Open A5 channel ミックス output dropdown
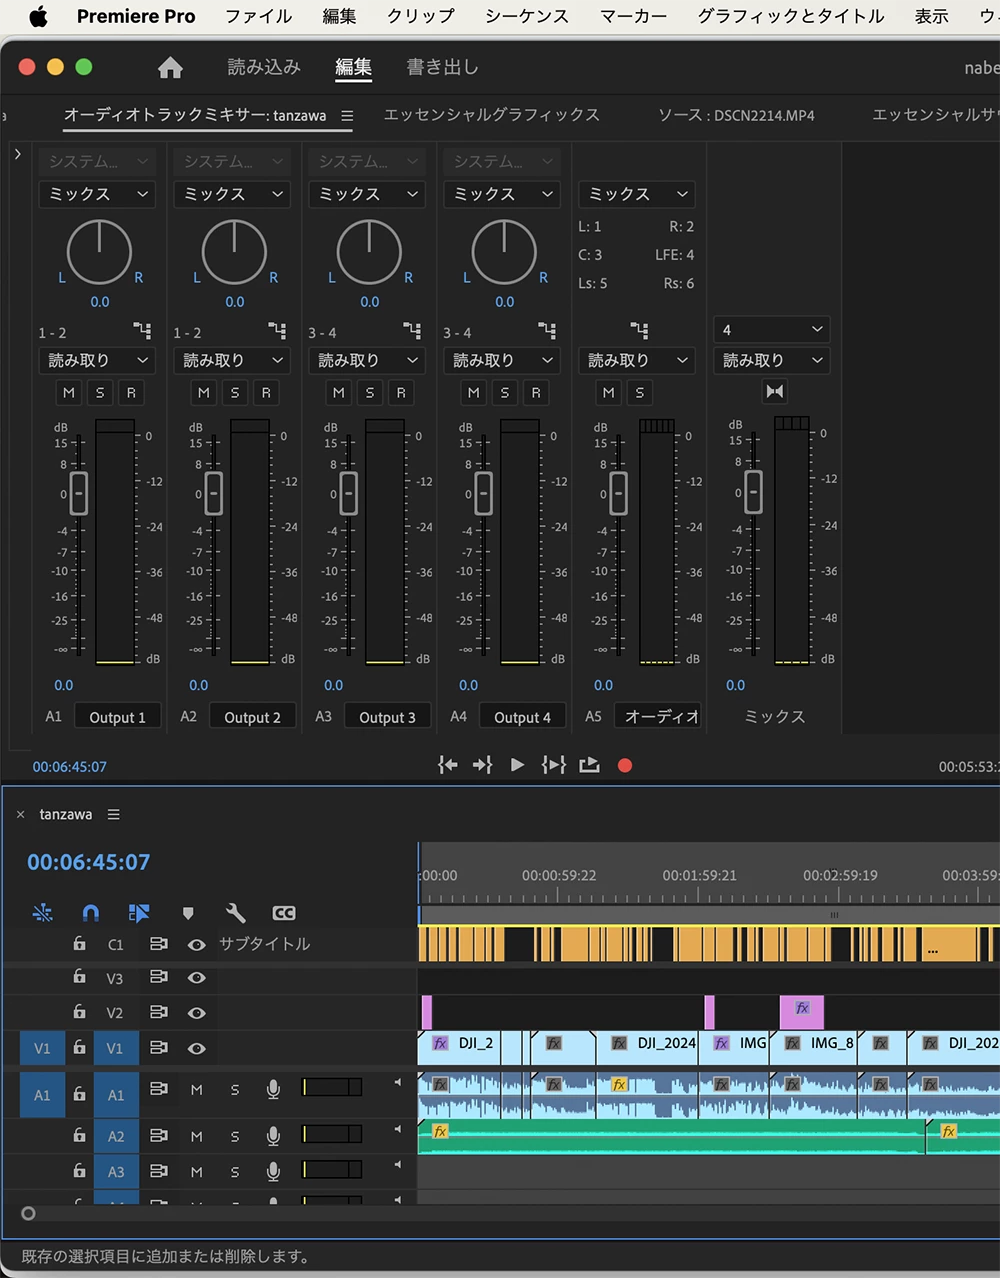1000x1278 pixels. coord(637,194)
